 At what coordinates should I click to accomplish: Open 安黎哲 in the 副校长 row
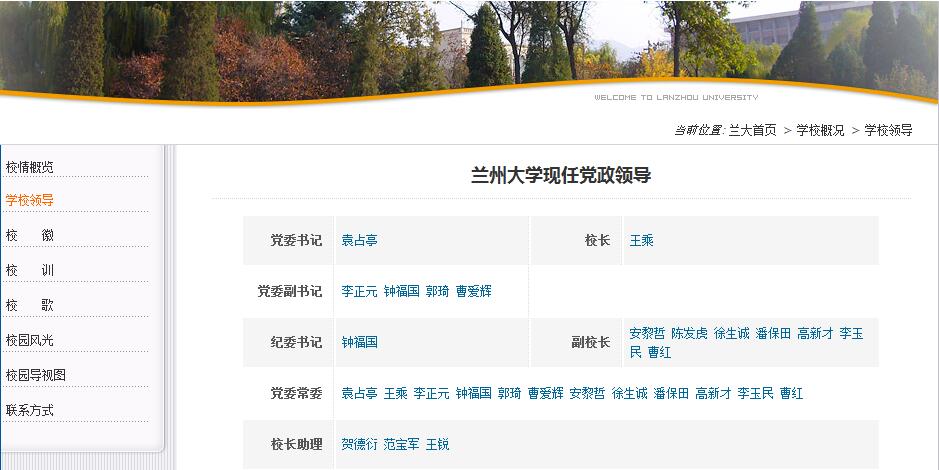647,333
